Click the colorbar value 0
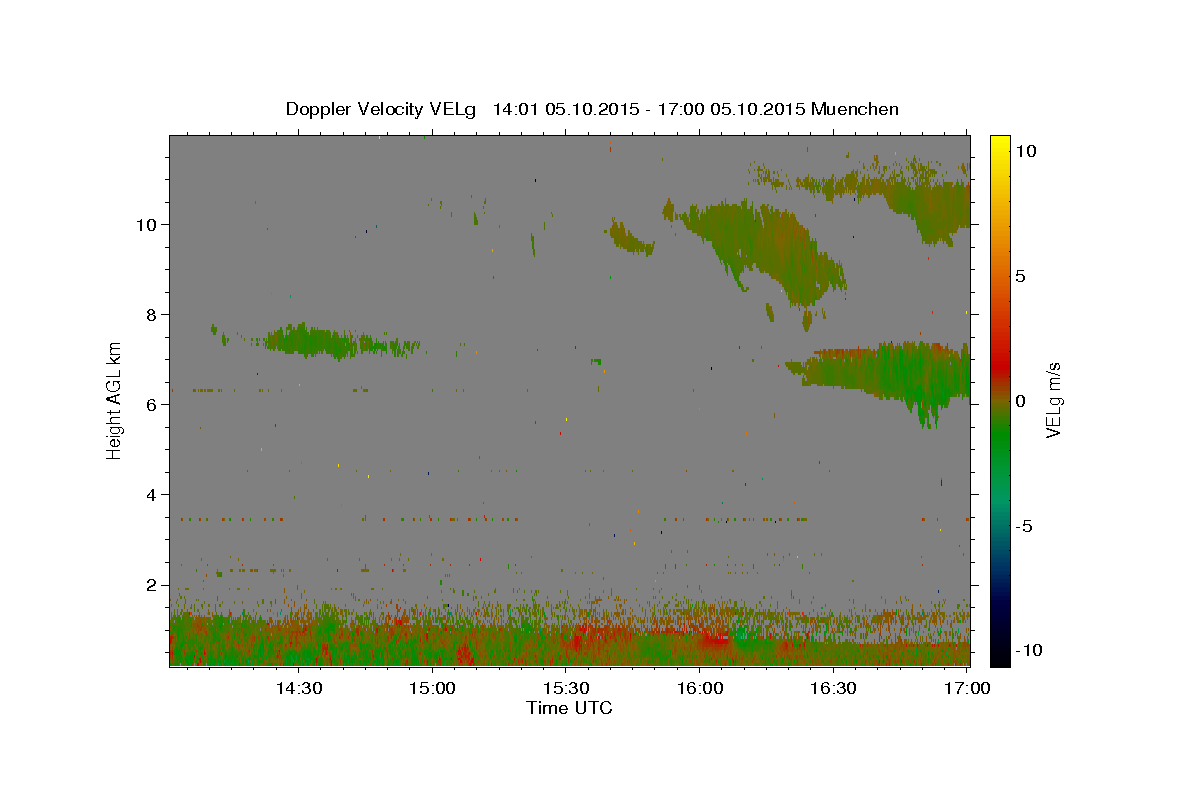 (1020, 401)
